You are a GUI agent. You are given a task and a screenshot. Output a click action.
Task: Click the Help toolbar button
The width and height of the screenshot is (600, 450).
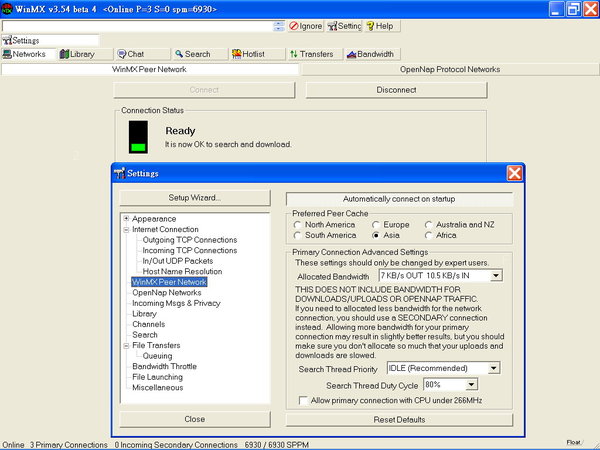pos(382,26)
